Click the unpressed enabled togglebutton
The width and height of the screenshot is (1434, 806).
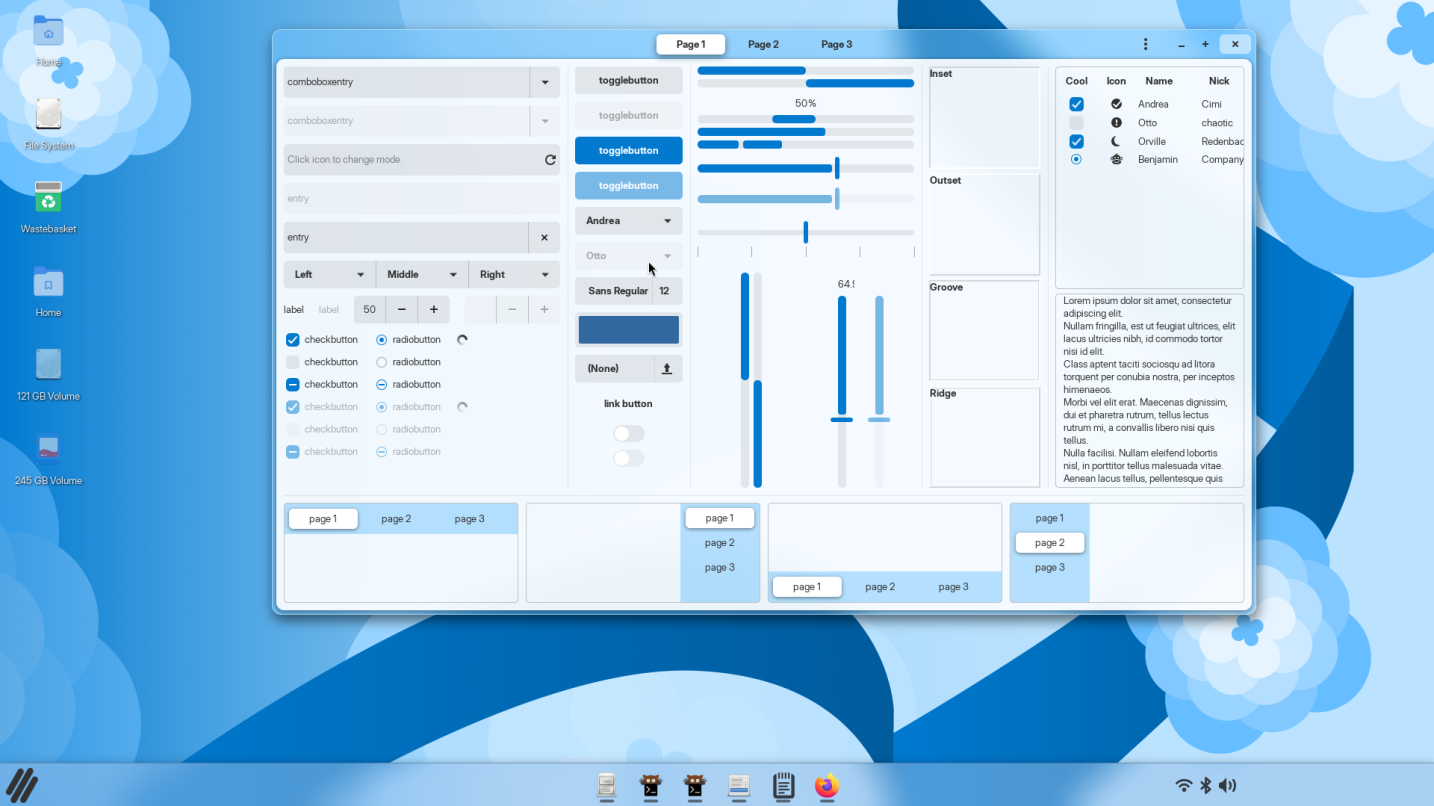click(x=629, y=80)
